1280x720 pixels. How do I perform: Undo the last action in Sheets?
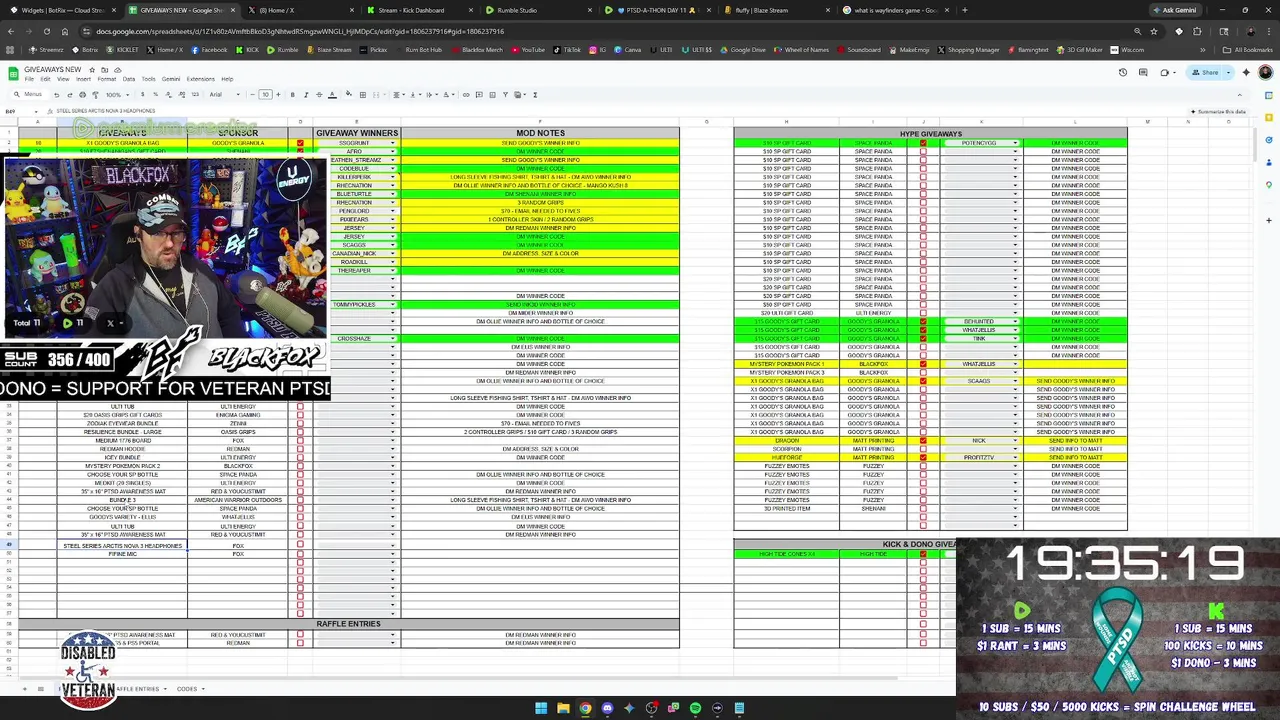[x=56, y=95]
